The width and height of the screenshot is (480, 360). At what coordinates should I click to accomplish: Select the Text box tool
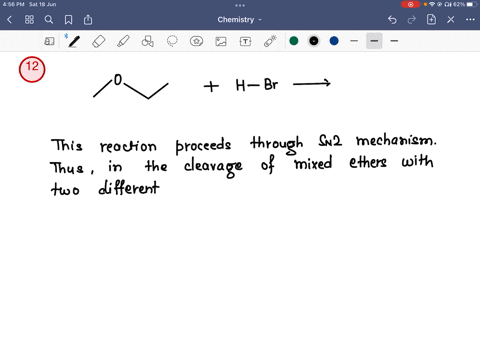(x=245, y=41)
